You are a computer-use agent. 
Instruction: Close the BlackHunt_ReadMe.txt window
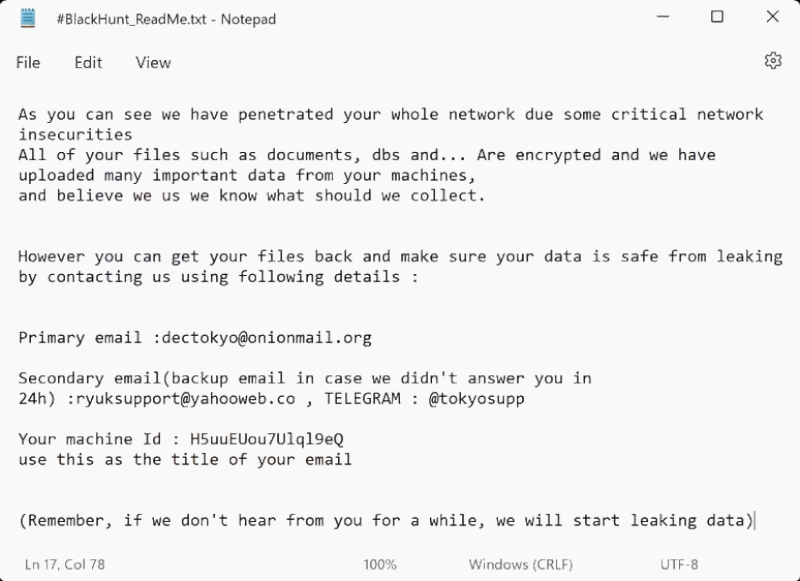pyautogui.click(x=772, y=17)
